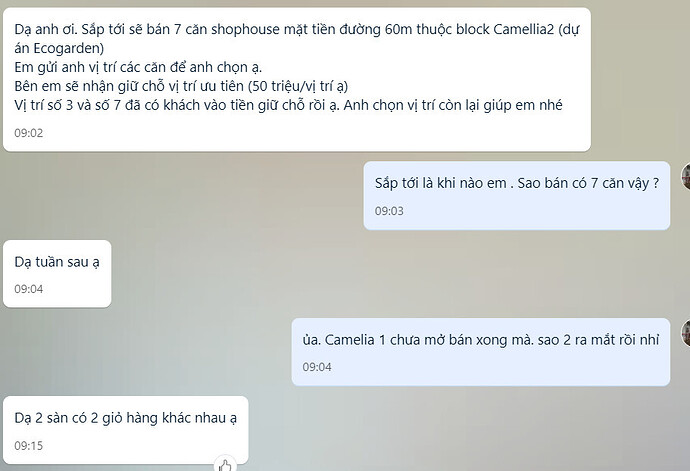
Task: Click the 09:03 timestamp in blue bubble
Action: point(389,211)
